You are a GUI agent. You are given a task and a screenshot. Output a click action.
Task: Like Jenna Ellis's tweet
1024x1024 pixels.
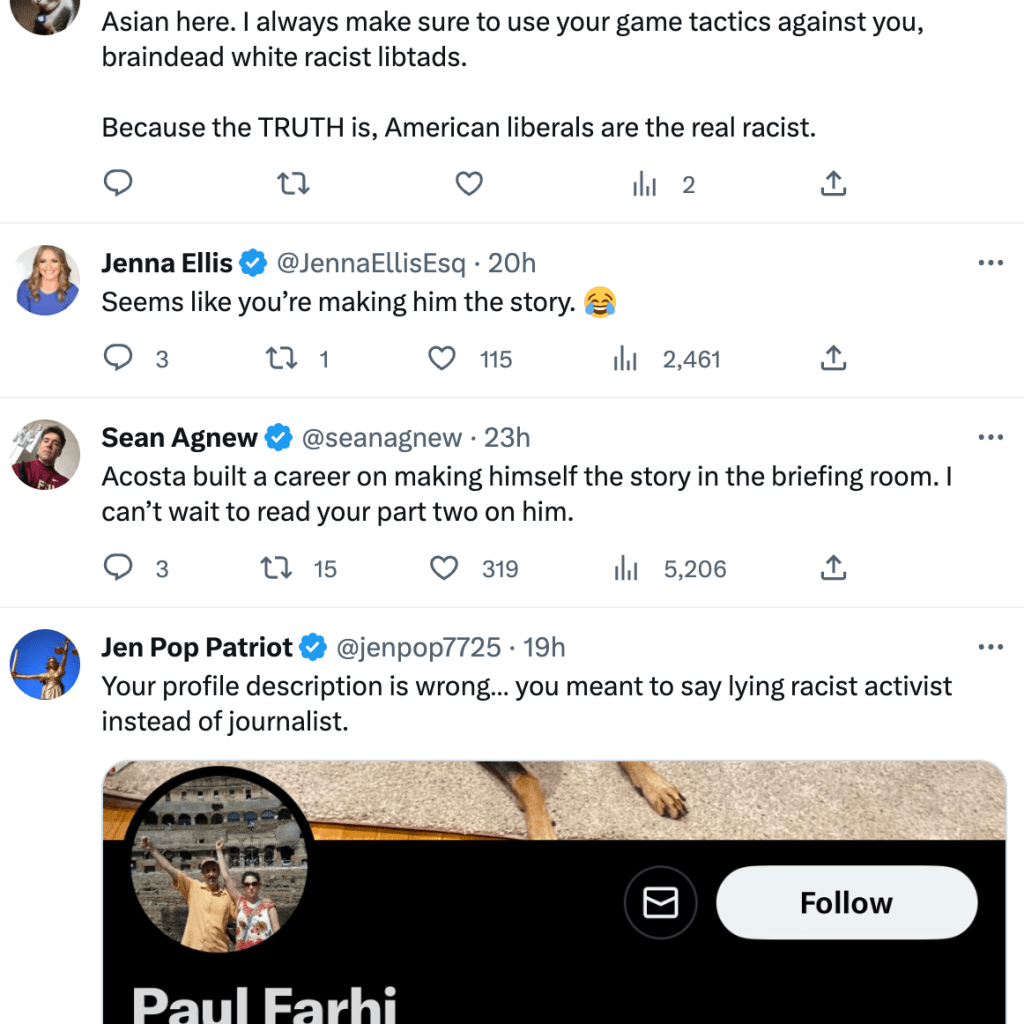pyautogui.click(x=442, y=359)
